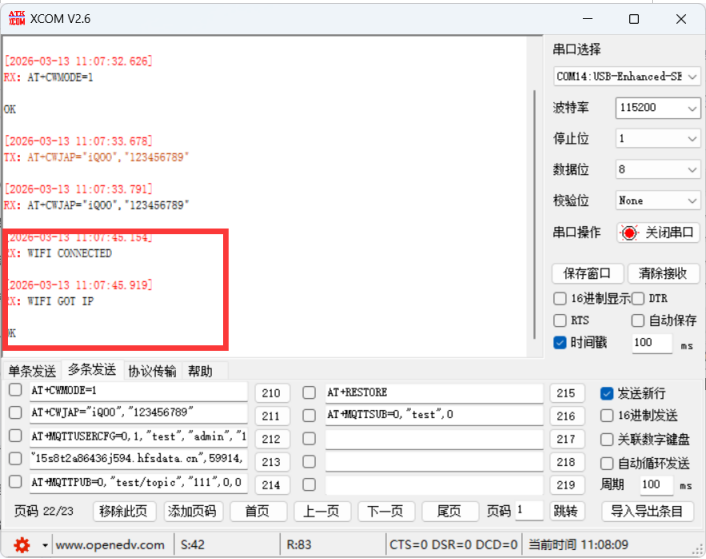Open the data bits dropdown showing 8

tap(658, 170)
